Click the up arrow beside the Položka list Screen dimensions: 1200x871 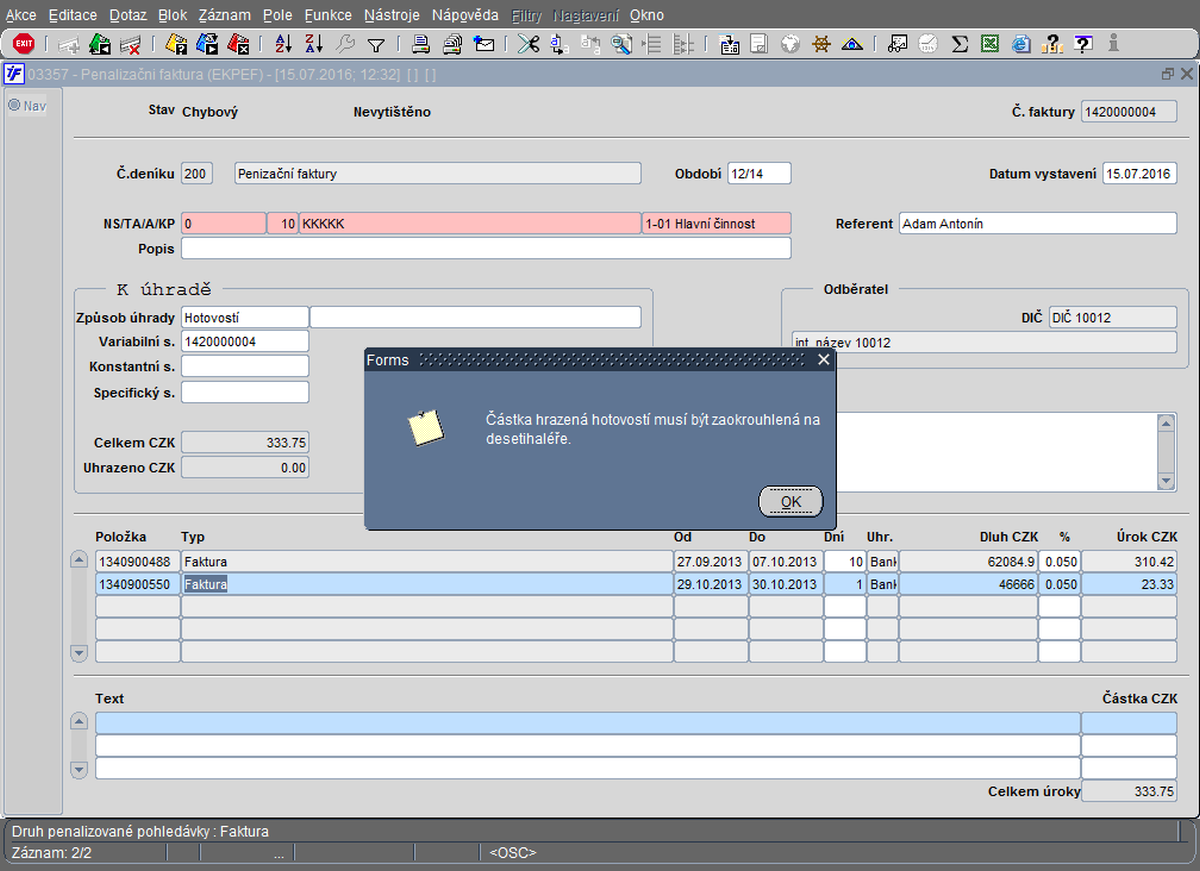(80, 560)
